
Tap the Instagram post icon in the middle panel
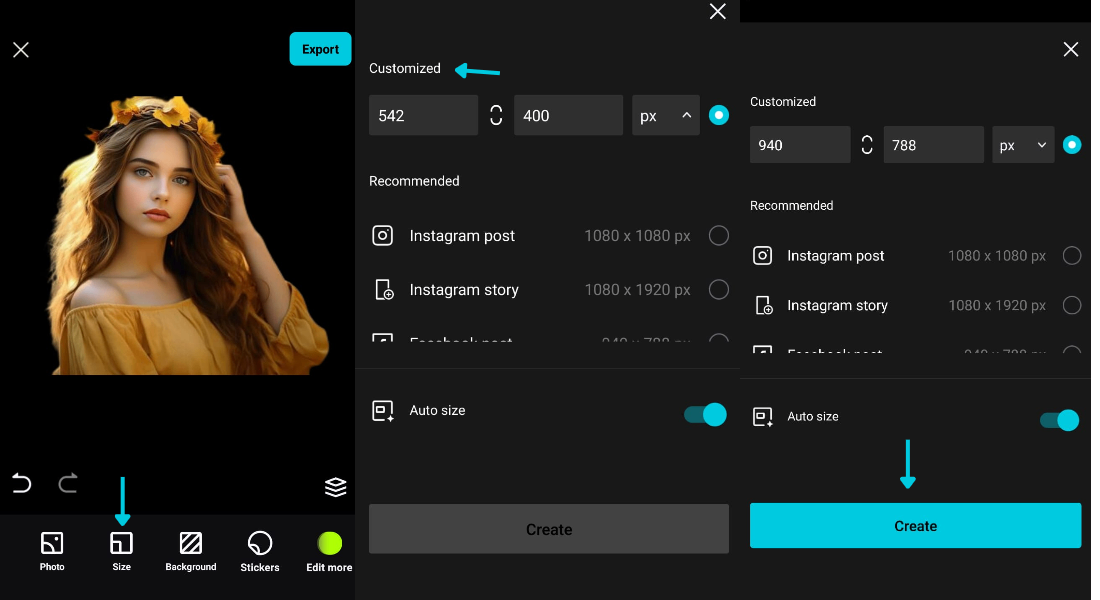tap(382, 236)
